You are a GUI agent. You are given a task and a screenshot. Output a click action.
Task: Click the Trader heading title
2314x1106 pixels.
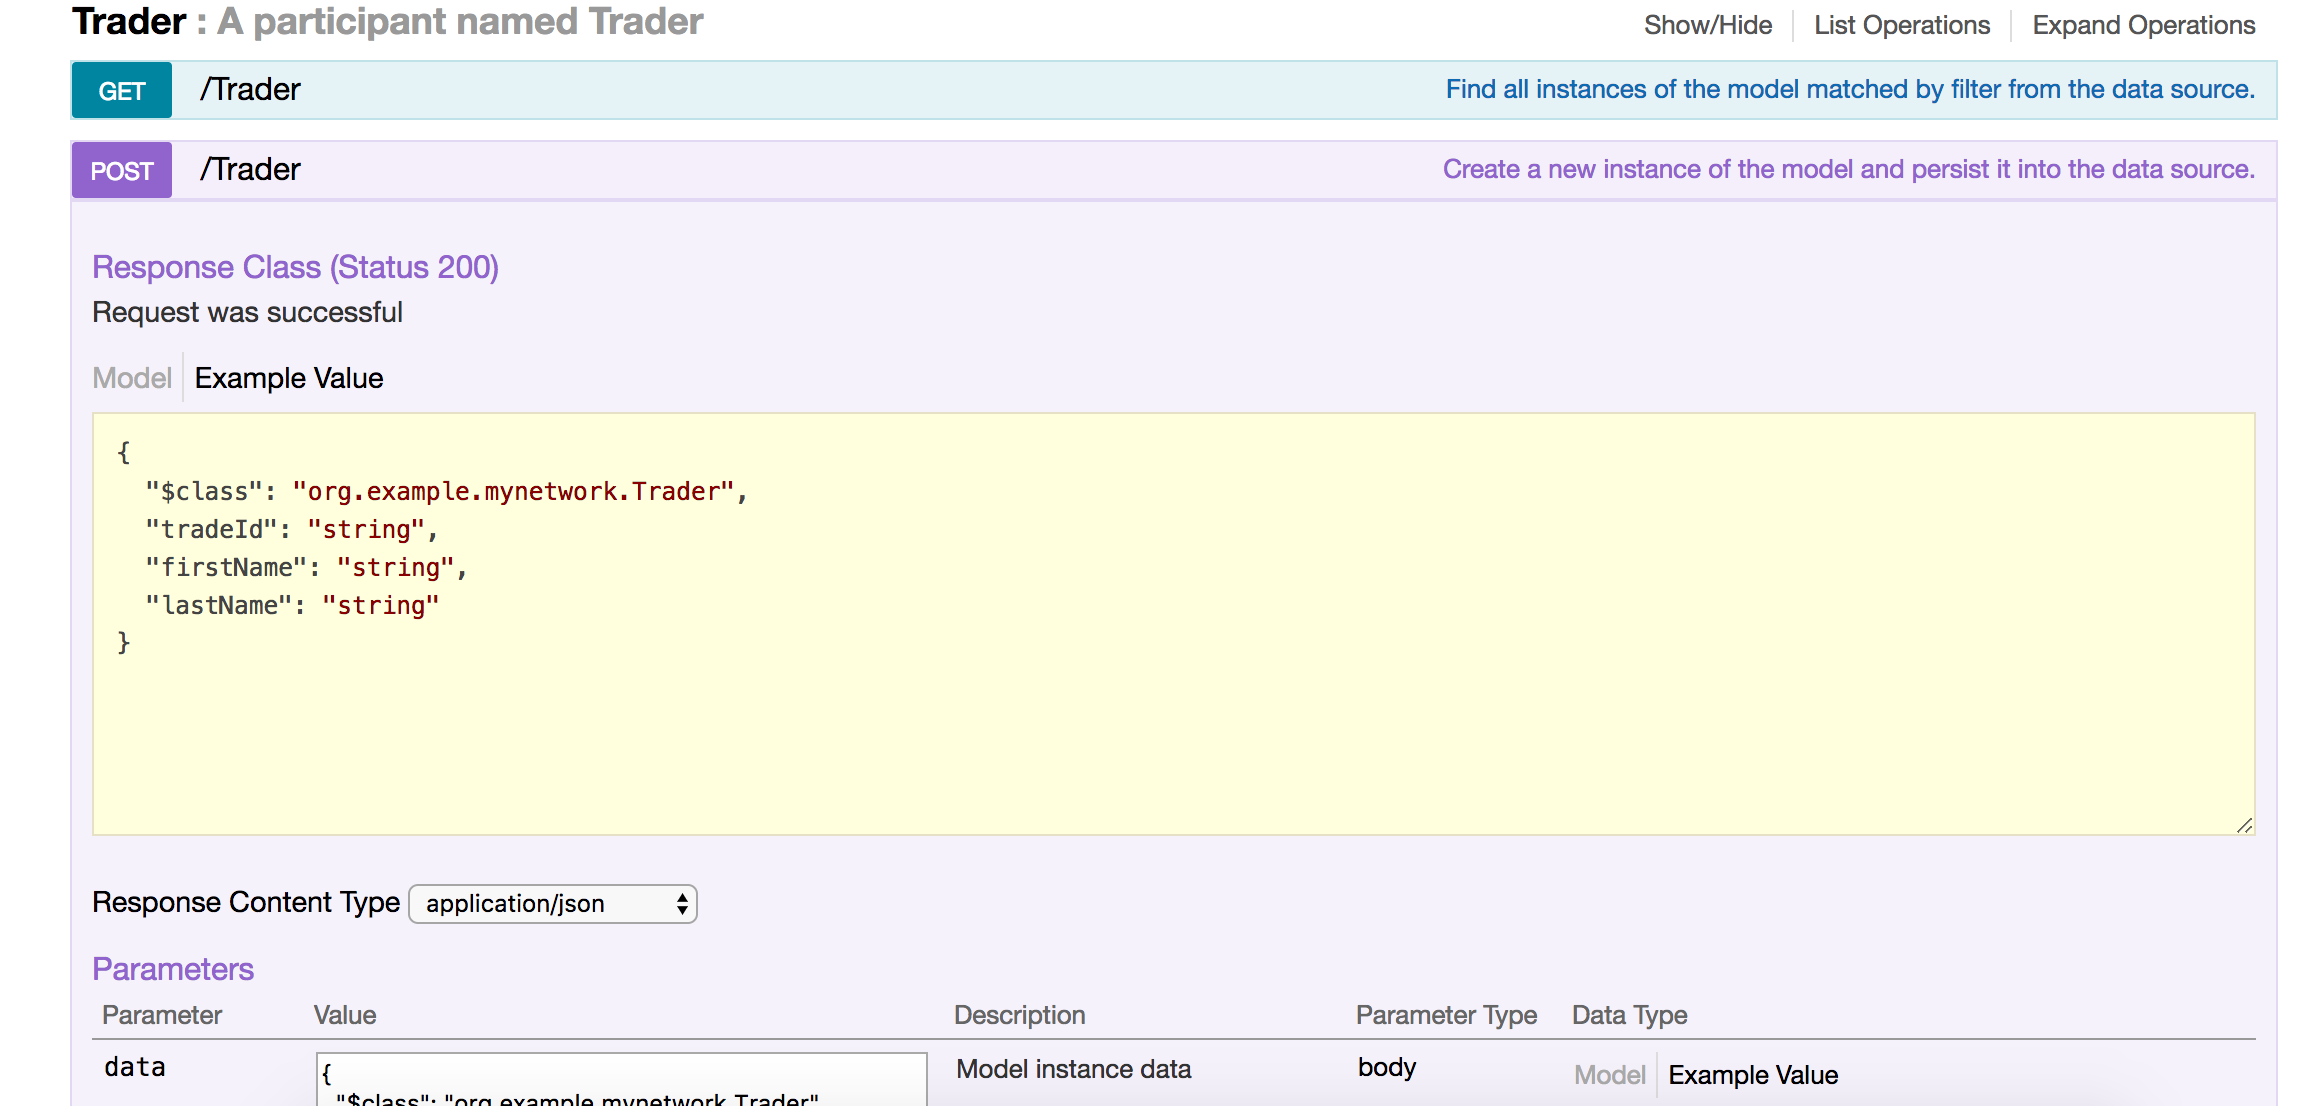click(x=129, y=21)
